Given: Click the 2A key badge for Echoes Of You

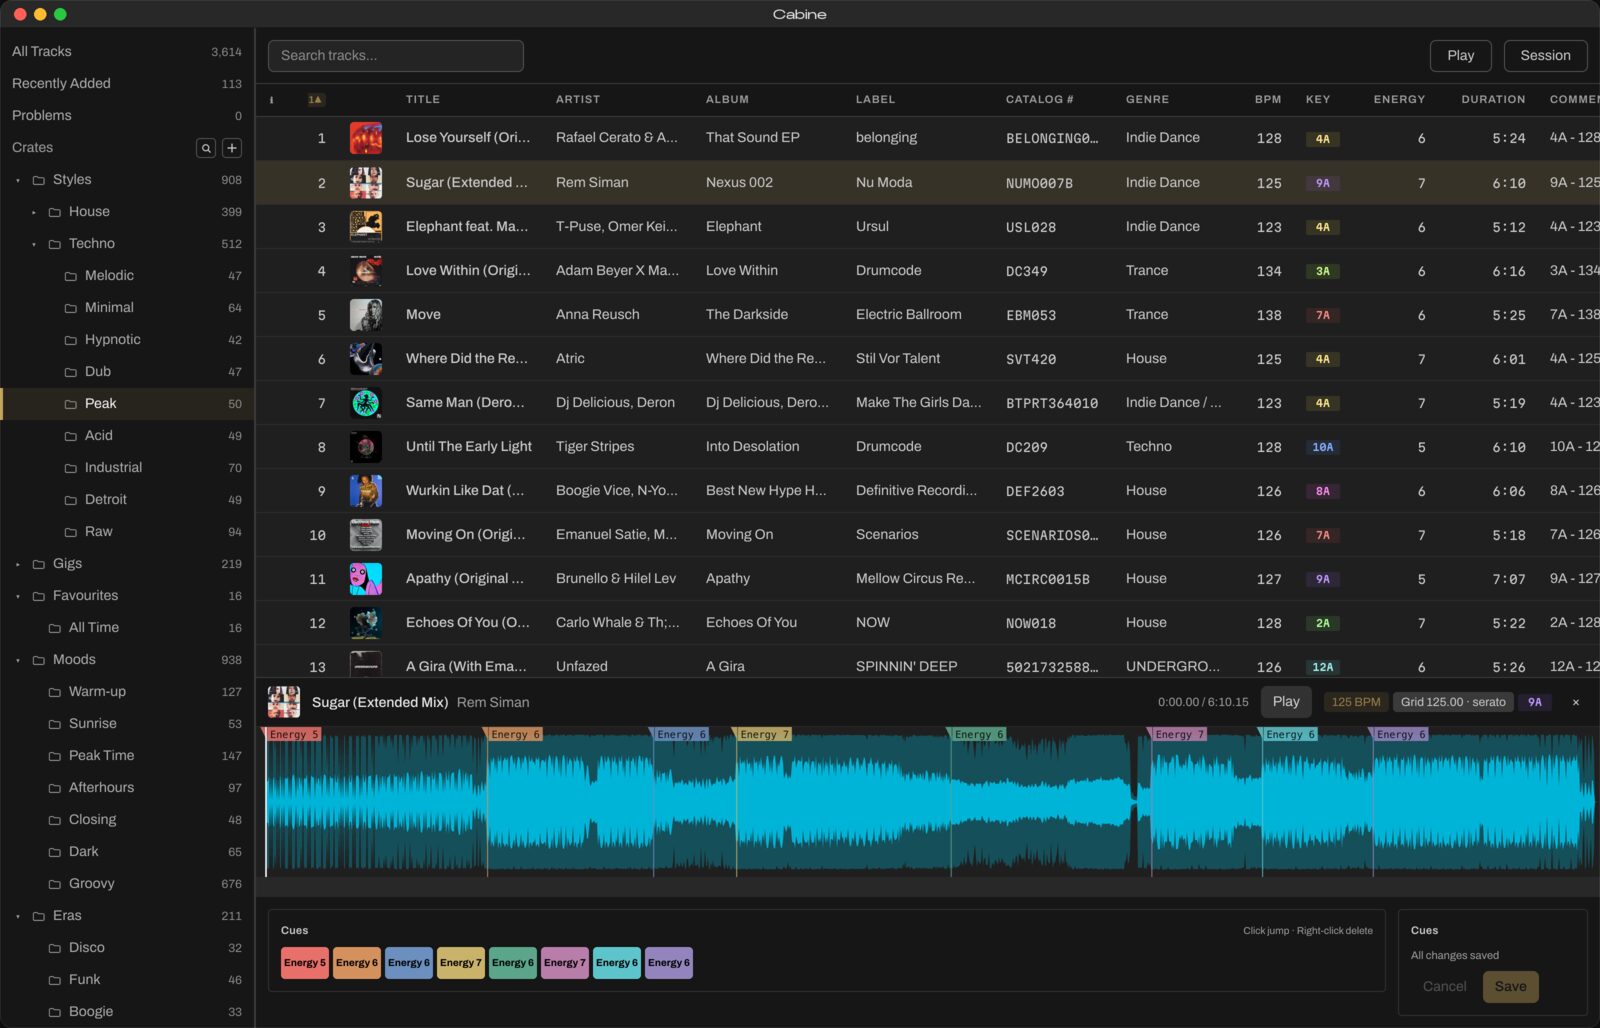Looking at the screenshot, I should pos(1322,623).
